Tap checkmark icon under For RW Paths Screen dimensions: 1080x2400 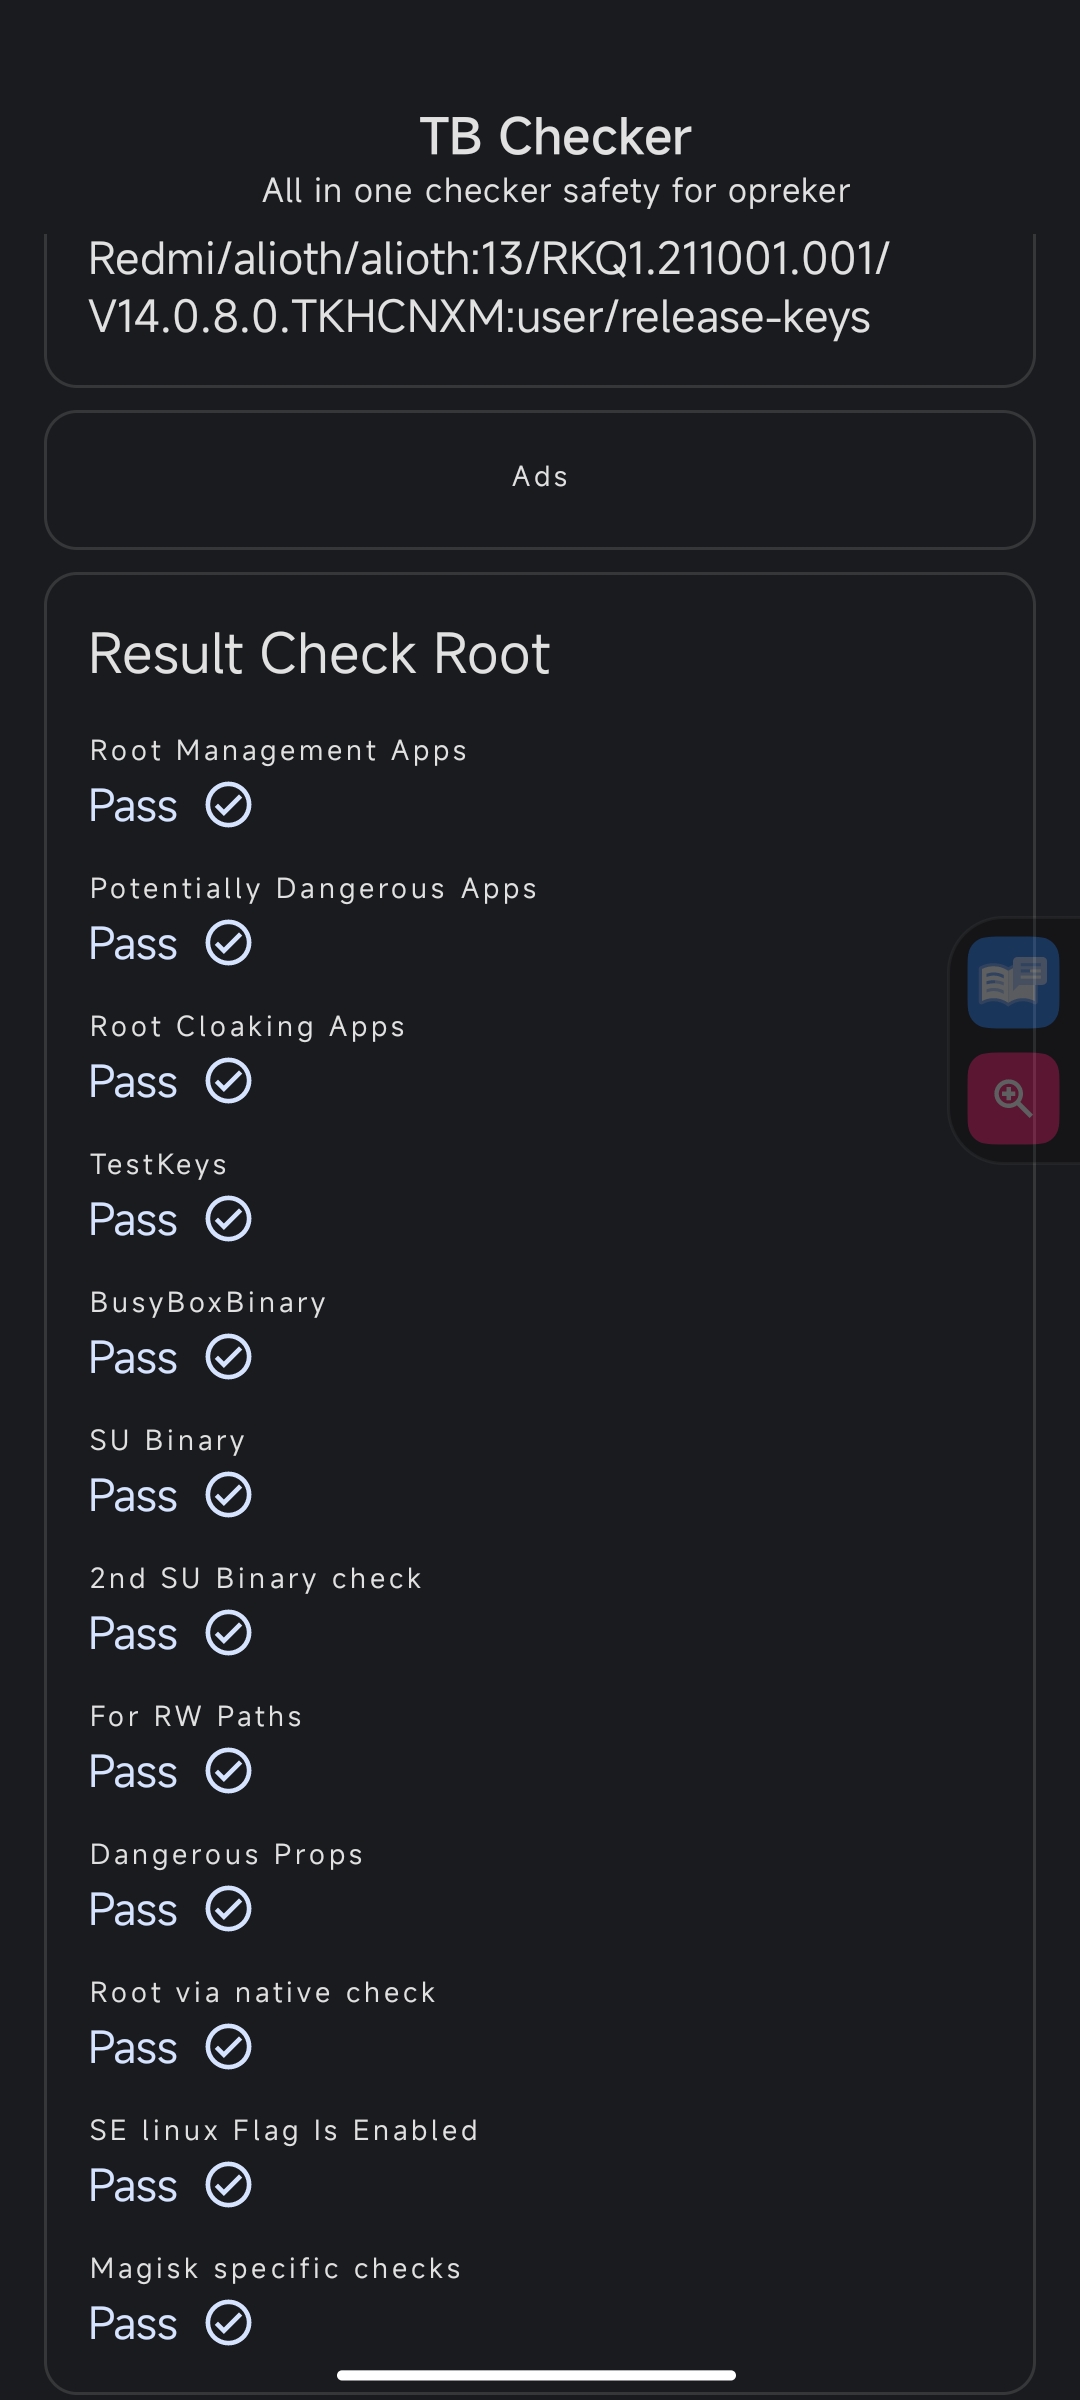(229, 1771)
